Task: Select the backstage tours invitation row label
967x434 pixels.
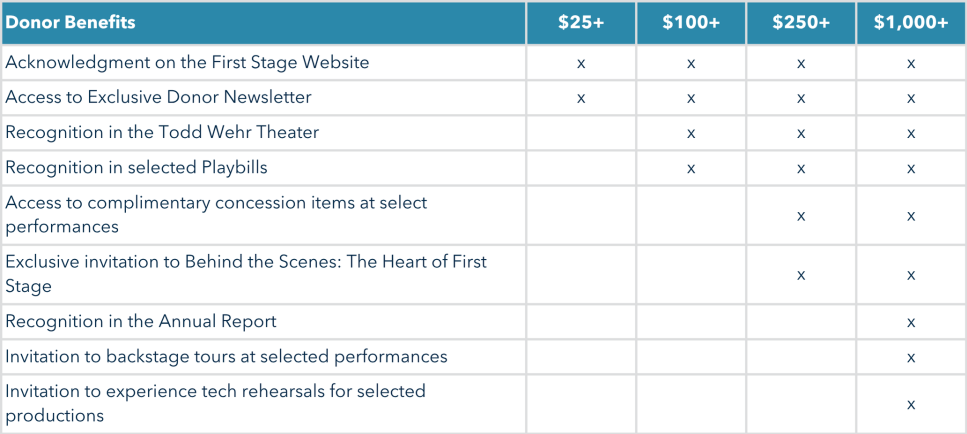Action: point(226,357)
